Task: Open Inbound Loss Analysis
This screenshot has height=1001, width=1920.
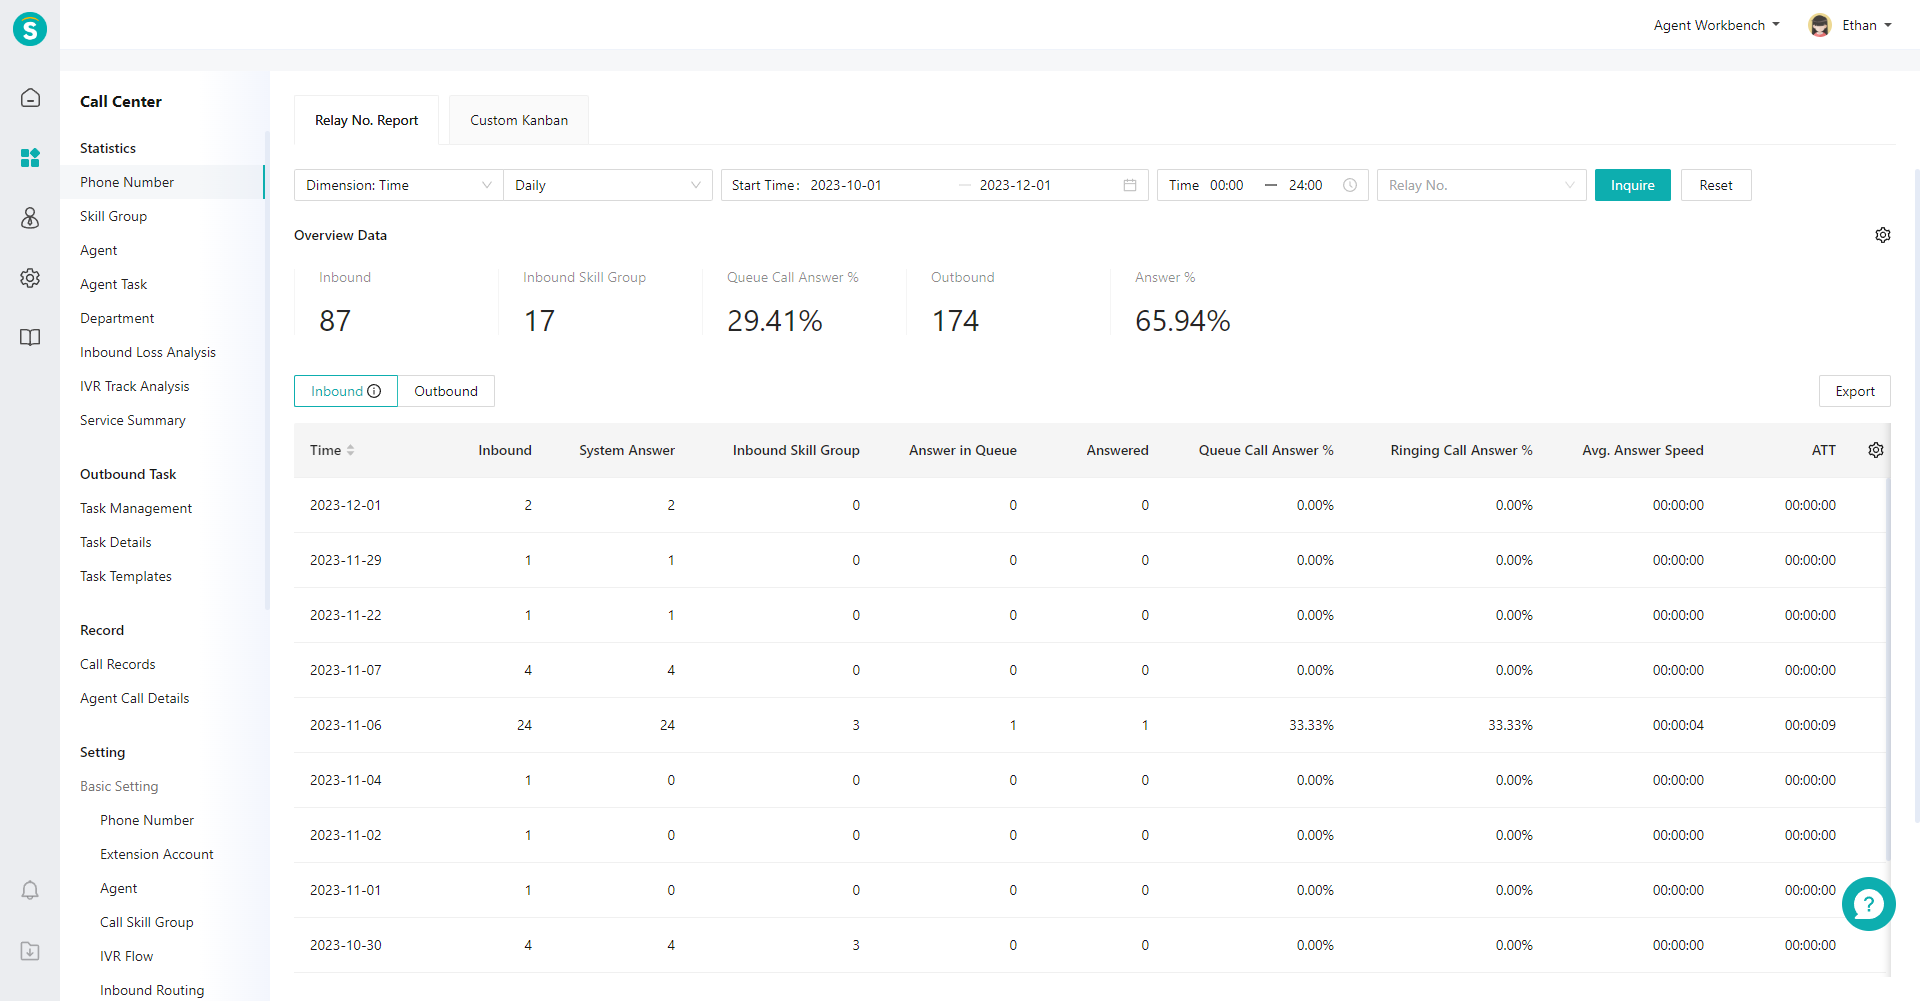Action: coord(148,352)
